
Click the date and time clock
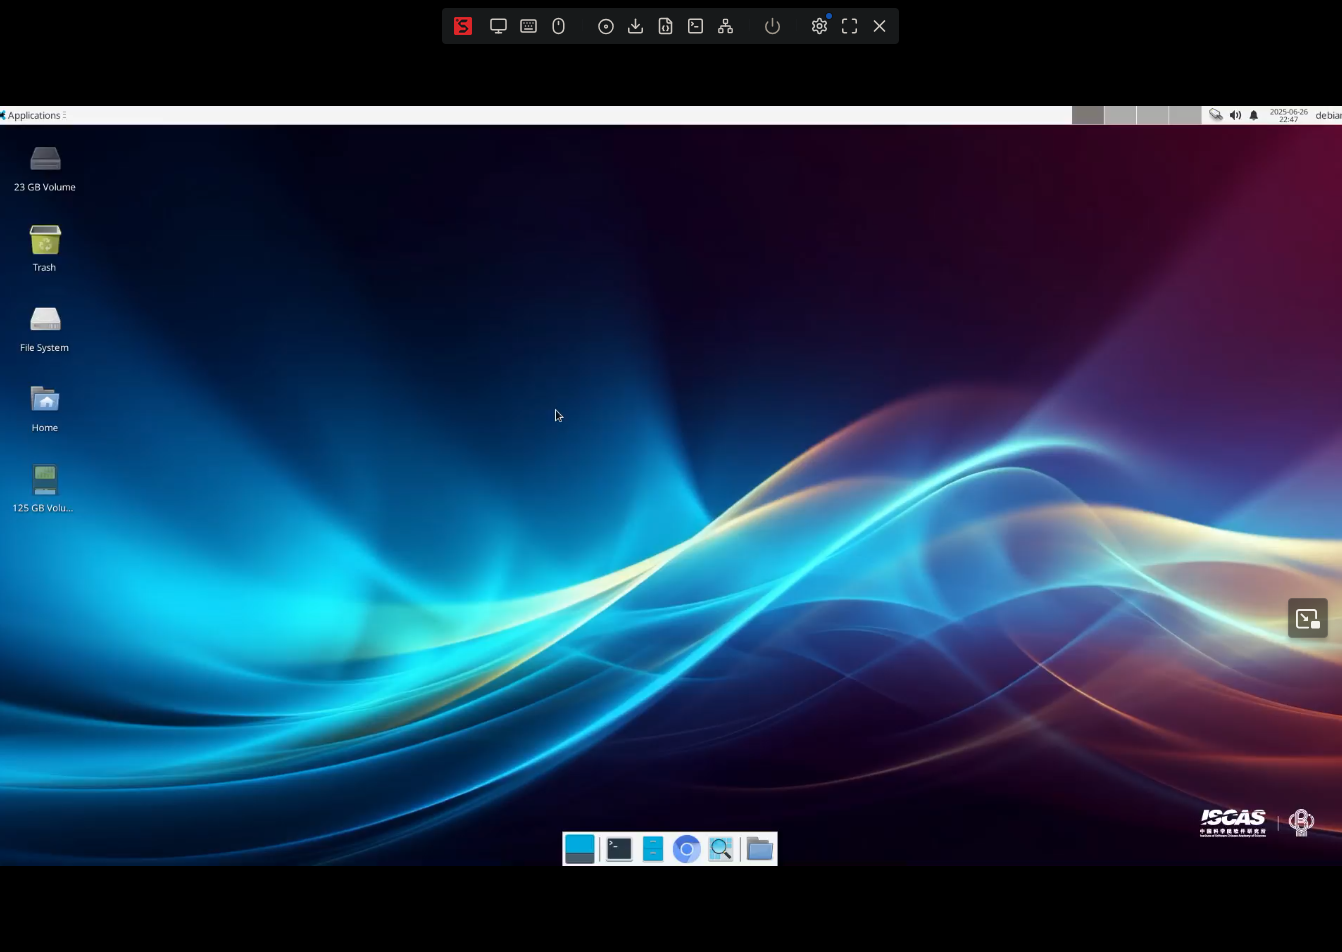coord(1288,115)
